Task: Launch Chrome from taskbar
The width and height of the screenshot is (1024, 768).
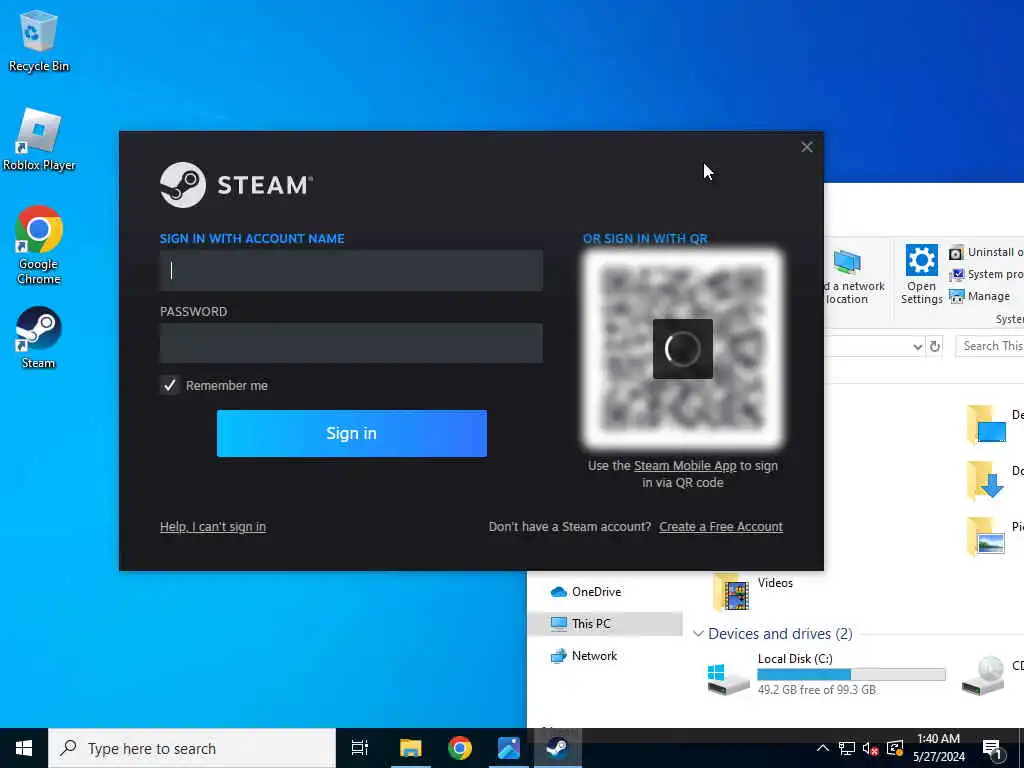Action: click(x=460, y=748)
